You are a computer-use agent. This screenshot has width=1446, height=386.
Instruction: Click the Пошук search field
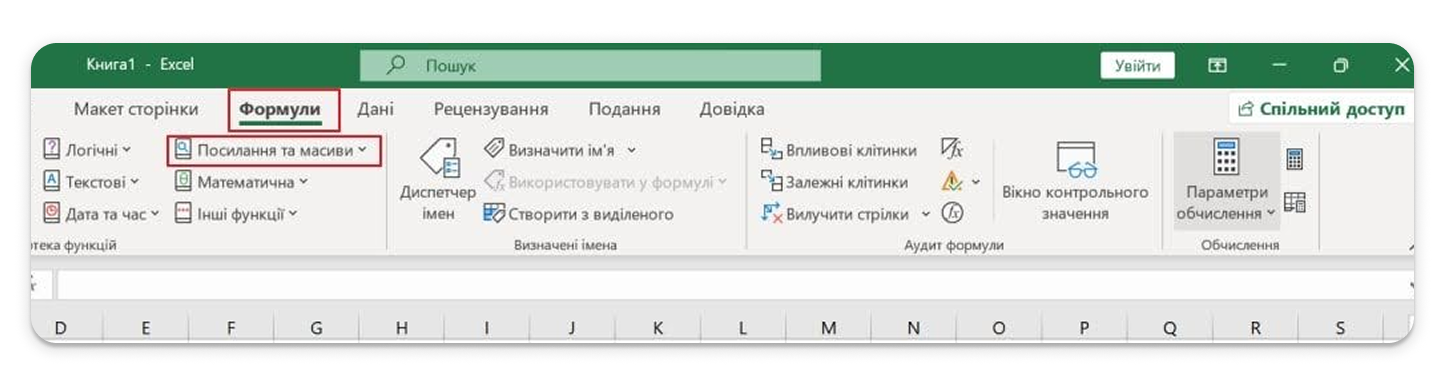(590, 65)
